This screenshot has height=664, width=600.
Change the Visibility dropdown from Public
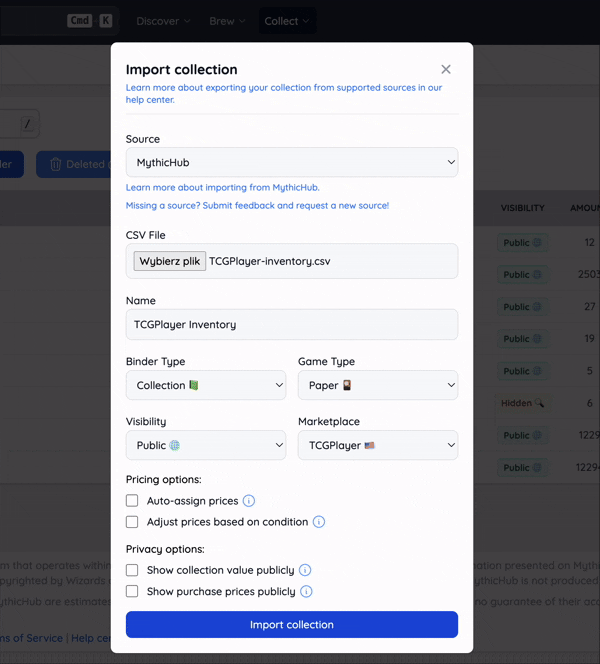pos(205,445)
